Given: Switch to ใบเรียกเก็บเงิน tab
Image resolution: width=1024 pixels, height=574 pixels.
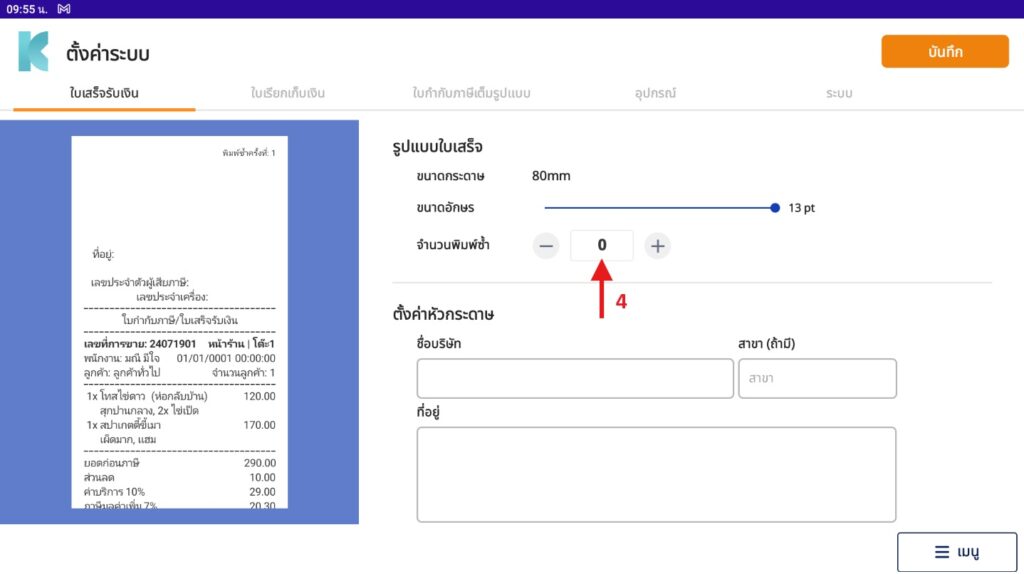Looking at the screenshot, I should point(287,93).
